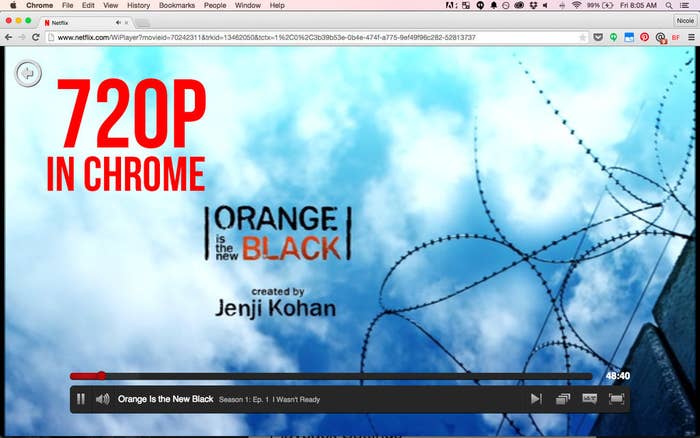Open the bell notifications menu bar icon

tap(494, 5)
